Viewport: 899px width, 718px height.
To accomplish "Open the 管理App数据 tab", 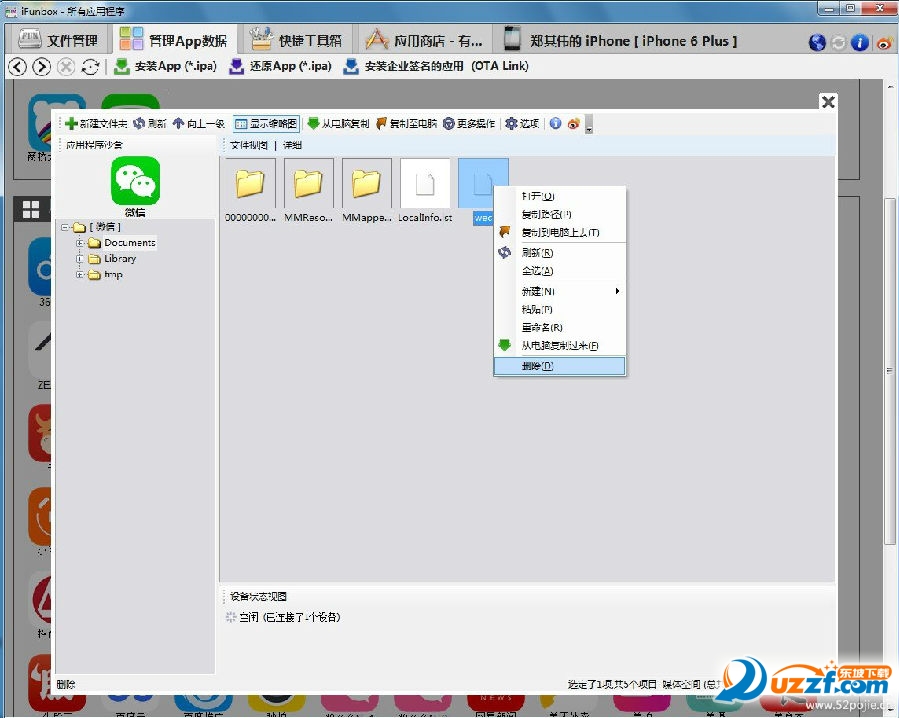I will [174, 40].
